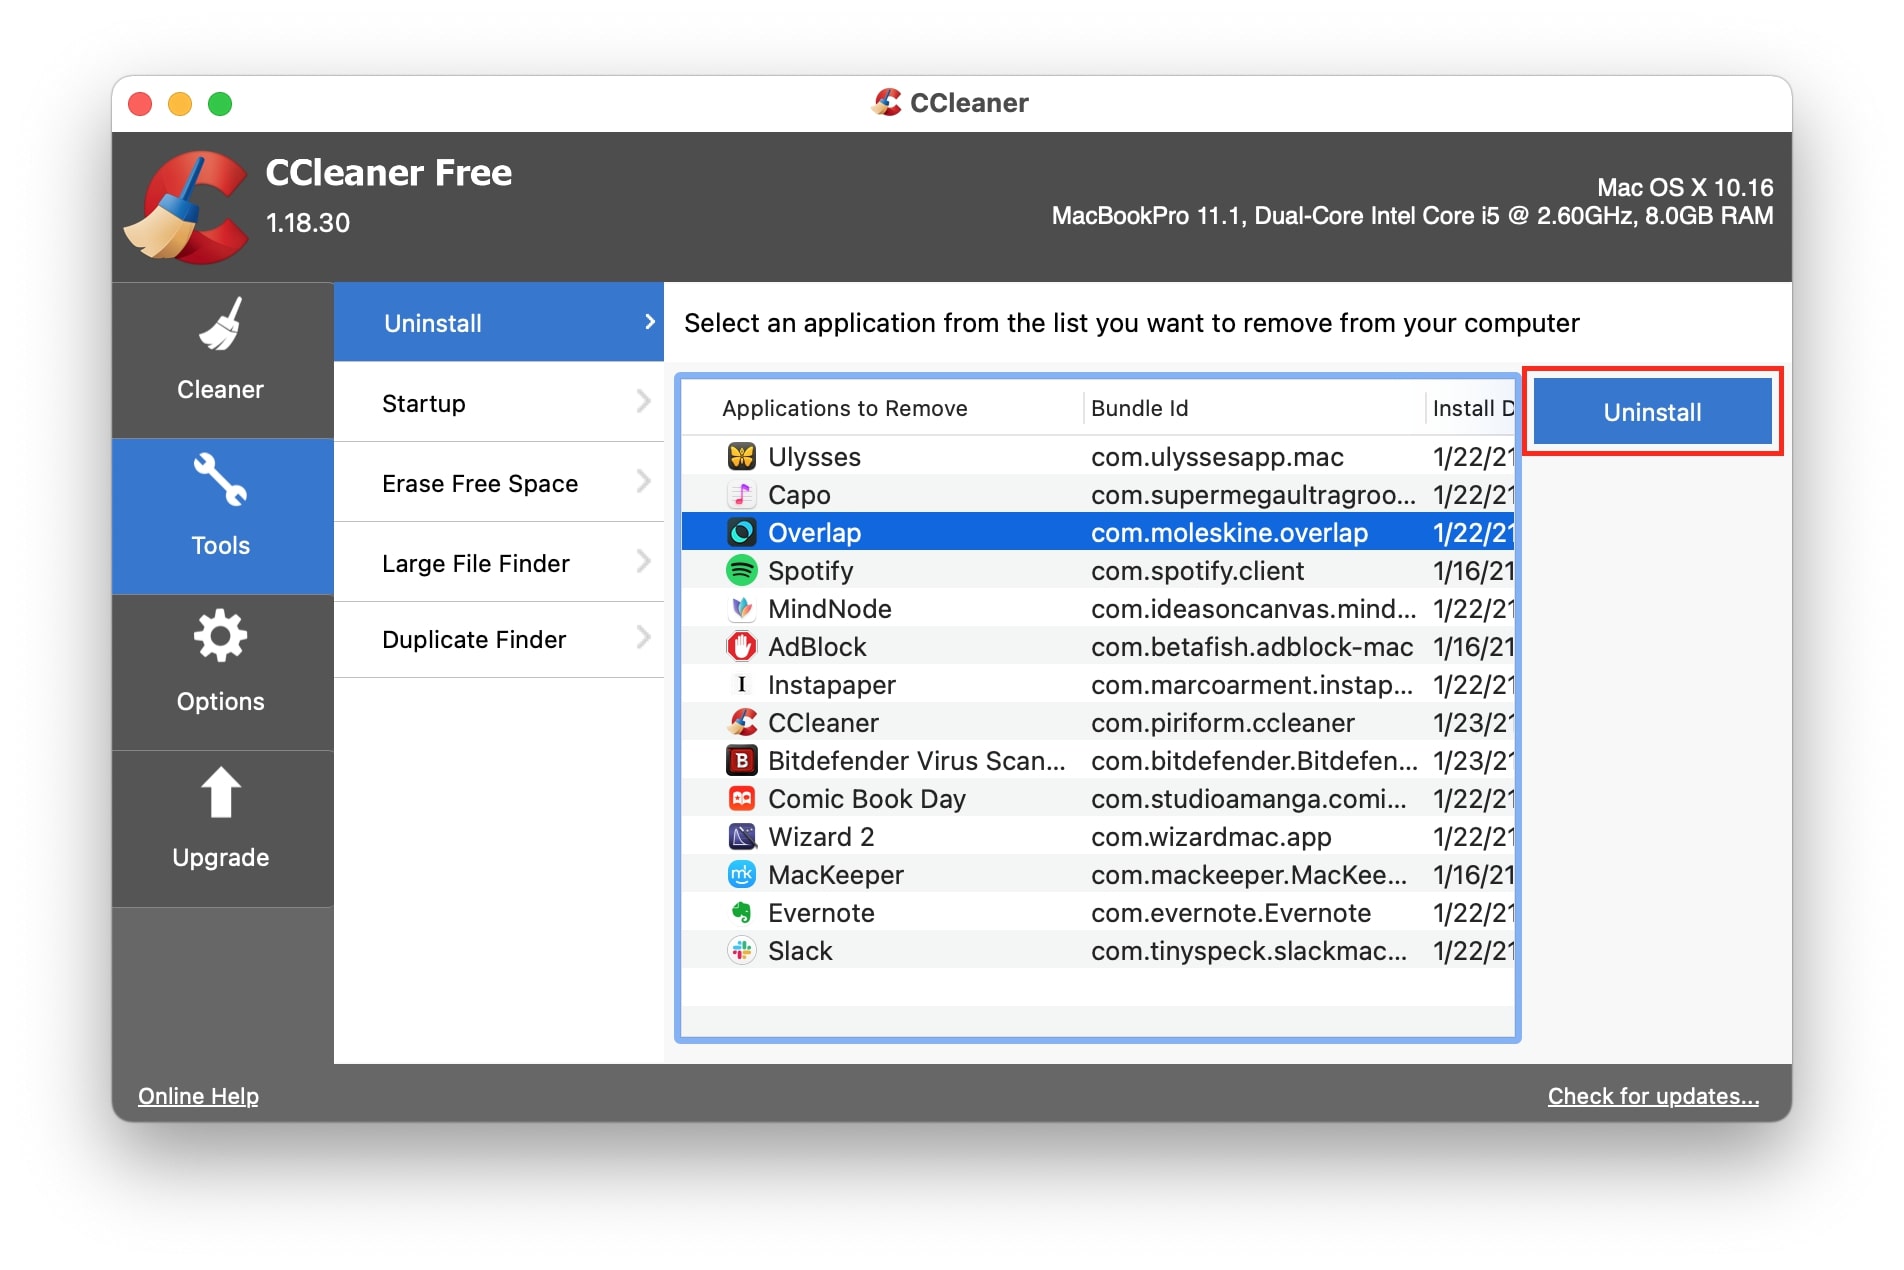Click the CCleaner logo in header
This screenshot has width=1904, height=1270.
pos(186,207)
